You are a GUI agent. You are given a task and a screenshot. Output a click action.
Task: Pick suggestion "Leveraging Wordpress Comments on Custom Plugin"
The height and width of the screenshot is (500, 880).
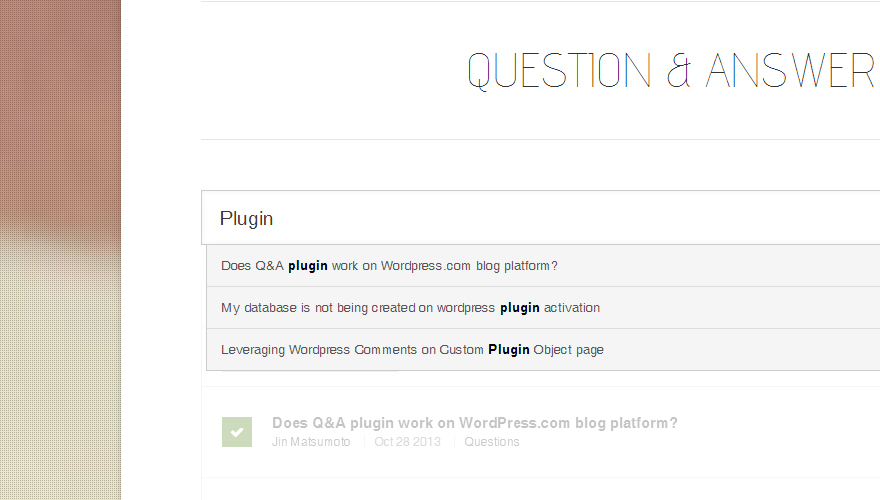pos(543,350)
